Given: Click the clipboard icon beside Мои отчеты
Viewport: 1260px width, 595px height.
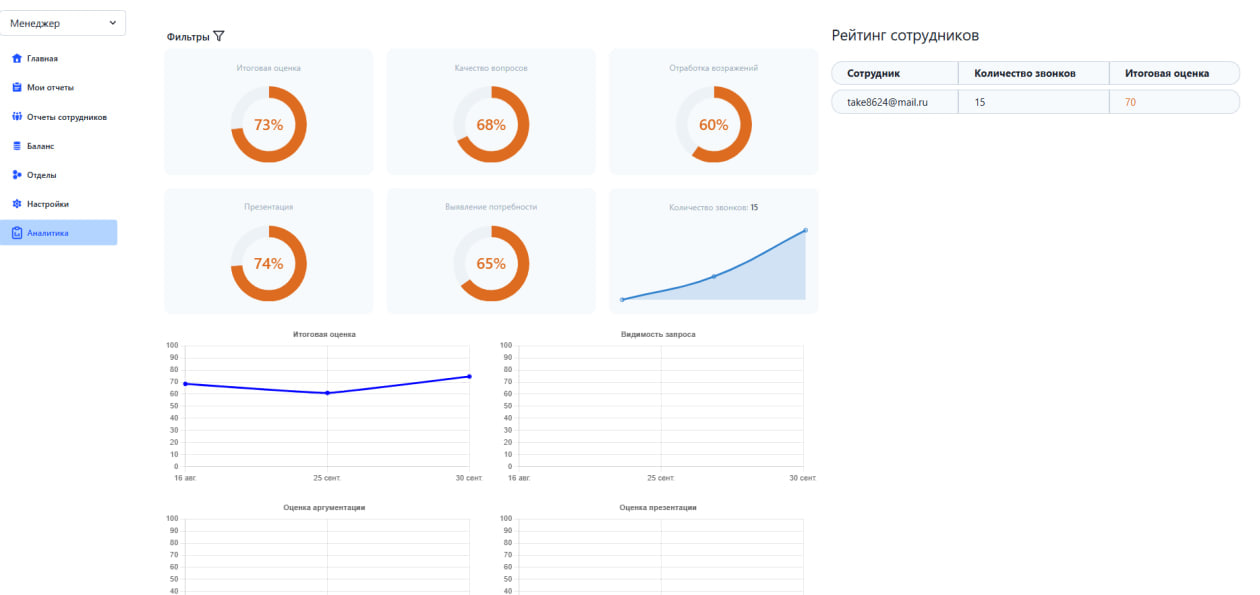Looking at the screenshot, I should (x=16, y=87).
